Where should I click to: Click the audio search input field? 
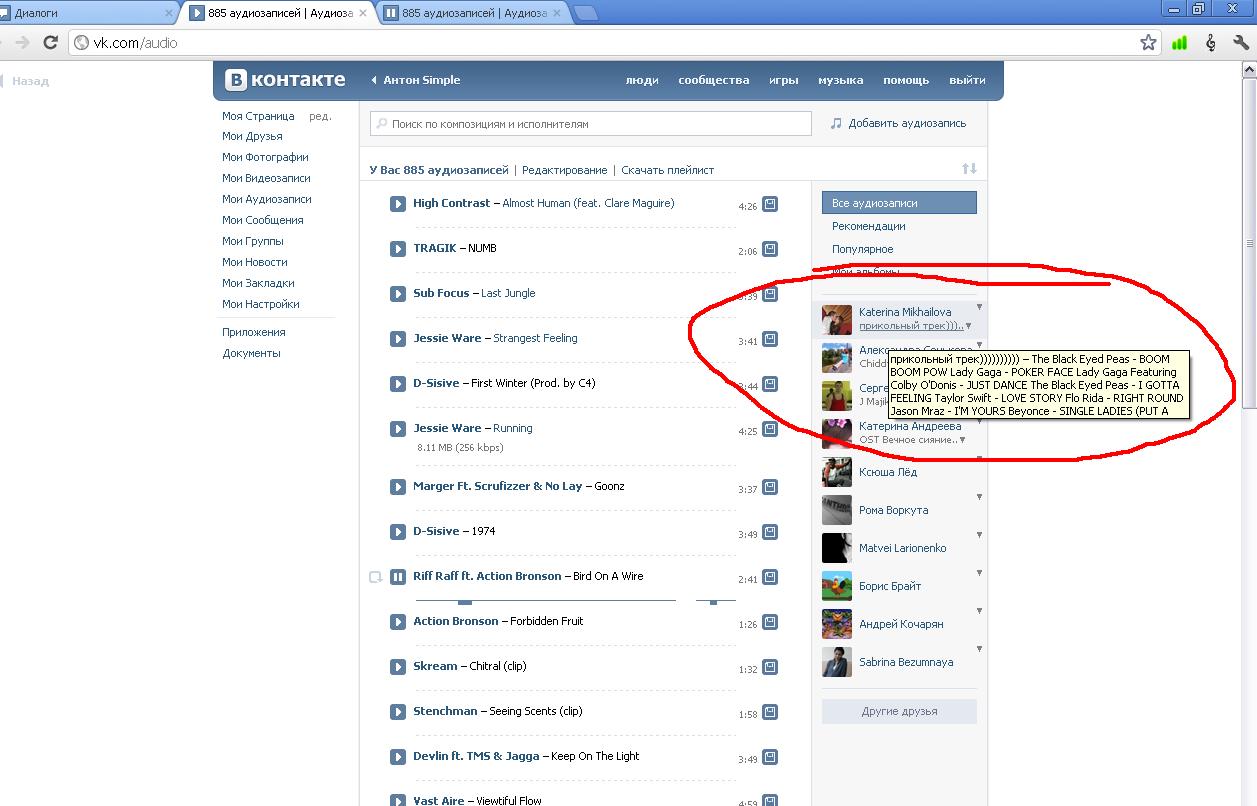coord(590,124)
